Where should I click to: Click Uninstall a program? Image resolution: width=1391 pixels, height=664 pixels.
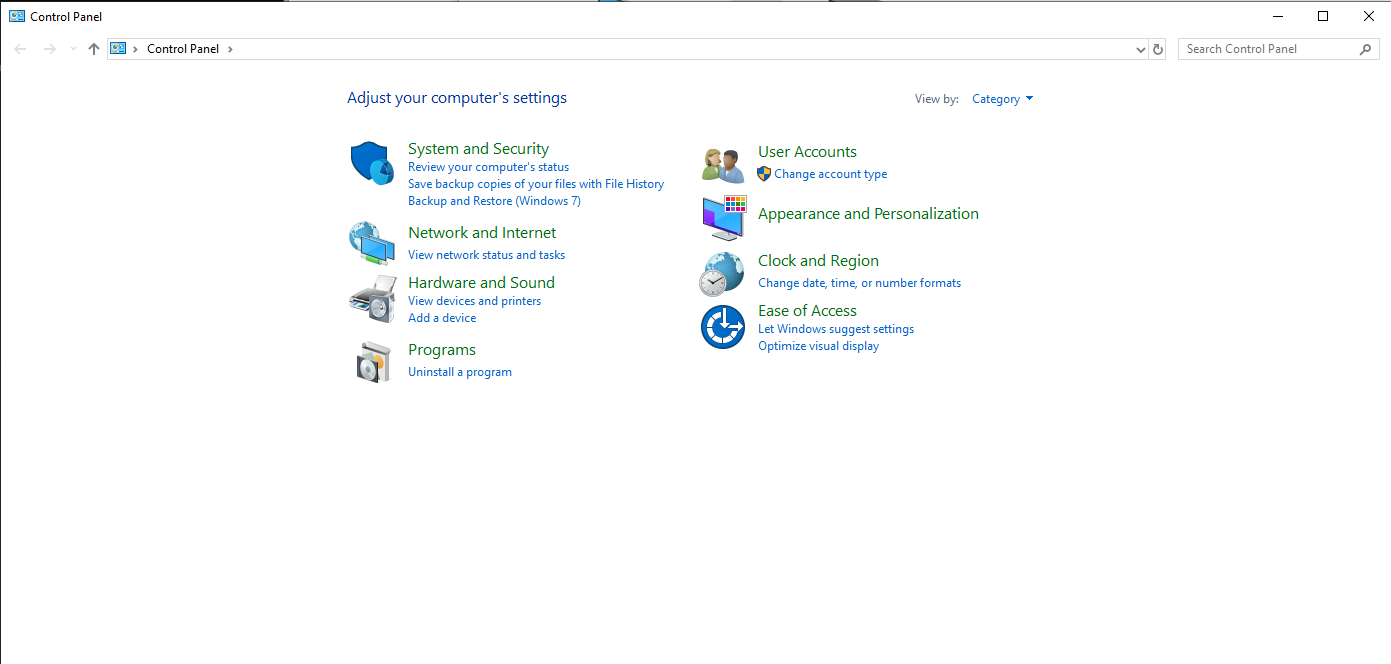pos(460,372)
